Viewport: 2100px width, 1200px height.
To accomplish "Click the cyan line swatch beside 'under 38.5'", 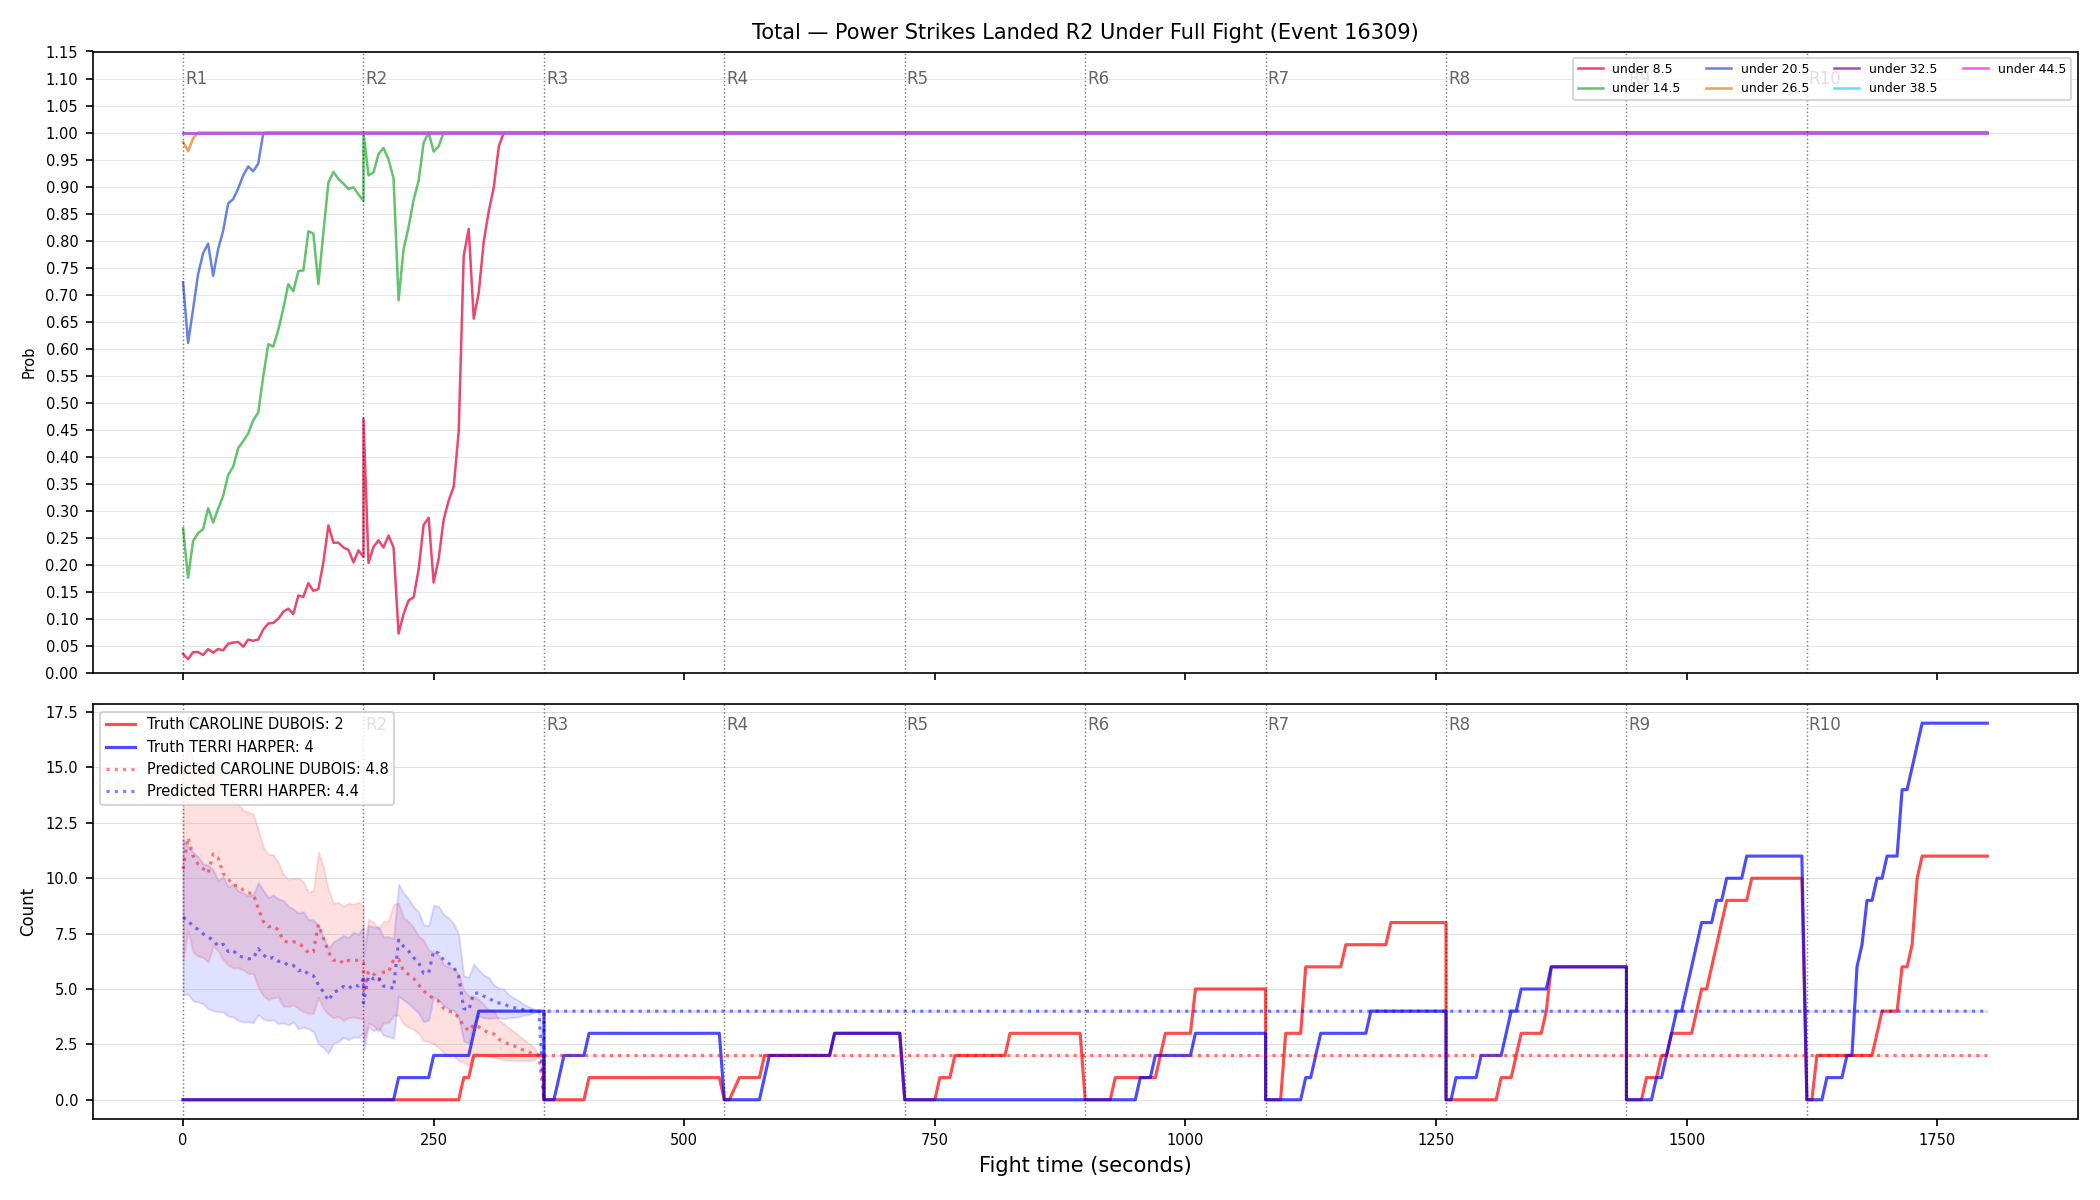I will pyautogui.click(x=1847, y=88).
